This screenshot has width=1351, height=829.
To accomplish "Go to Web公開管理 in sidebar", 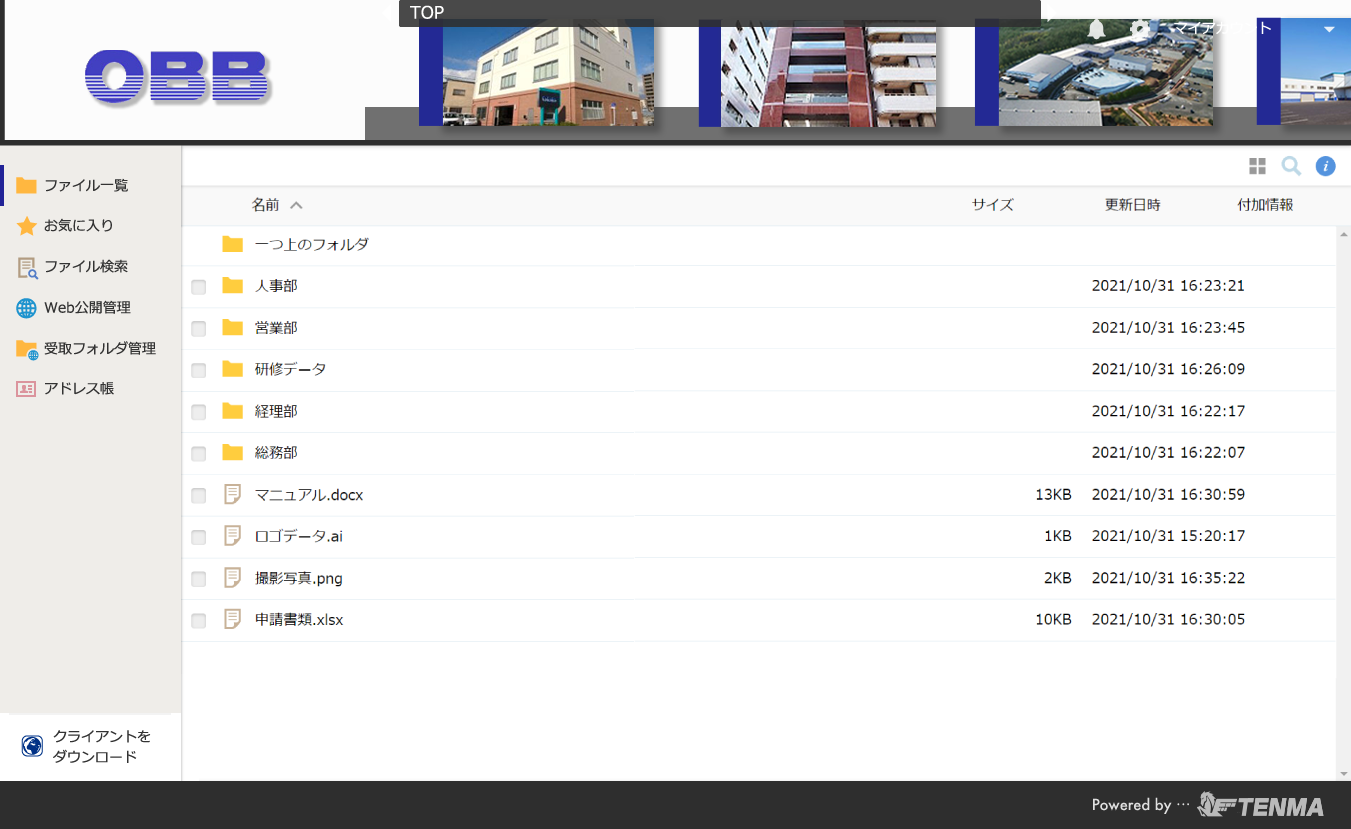I will click(87, 308).
